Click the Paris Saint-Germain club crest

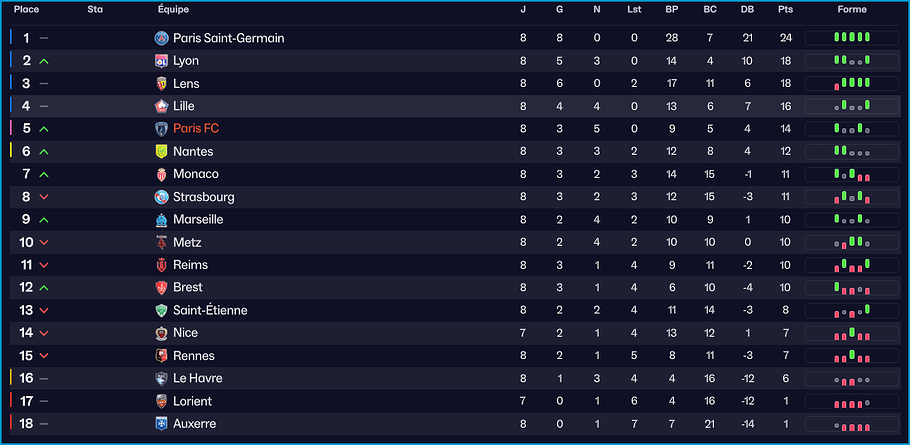click(x=162, y=38)
